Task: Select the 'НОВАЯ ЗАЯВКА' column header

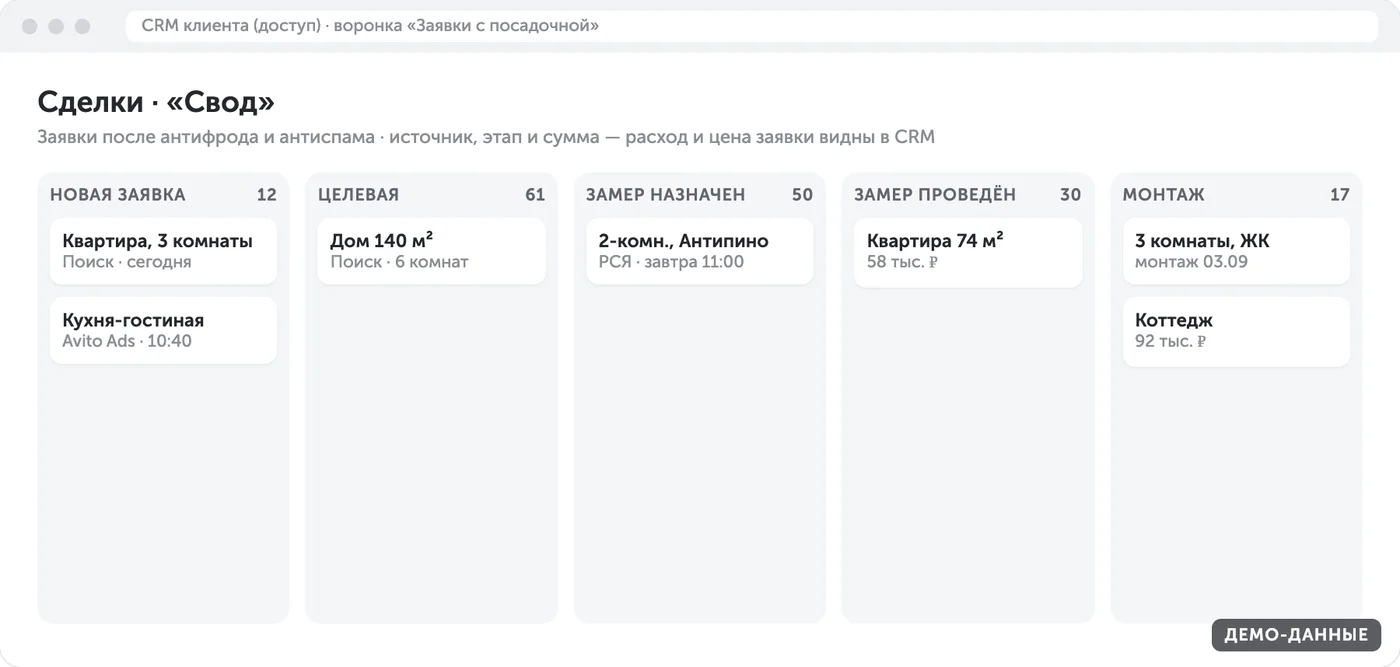Action: coord(118,195)
